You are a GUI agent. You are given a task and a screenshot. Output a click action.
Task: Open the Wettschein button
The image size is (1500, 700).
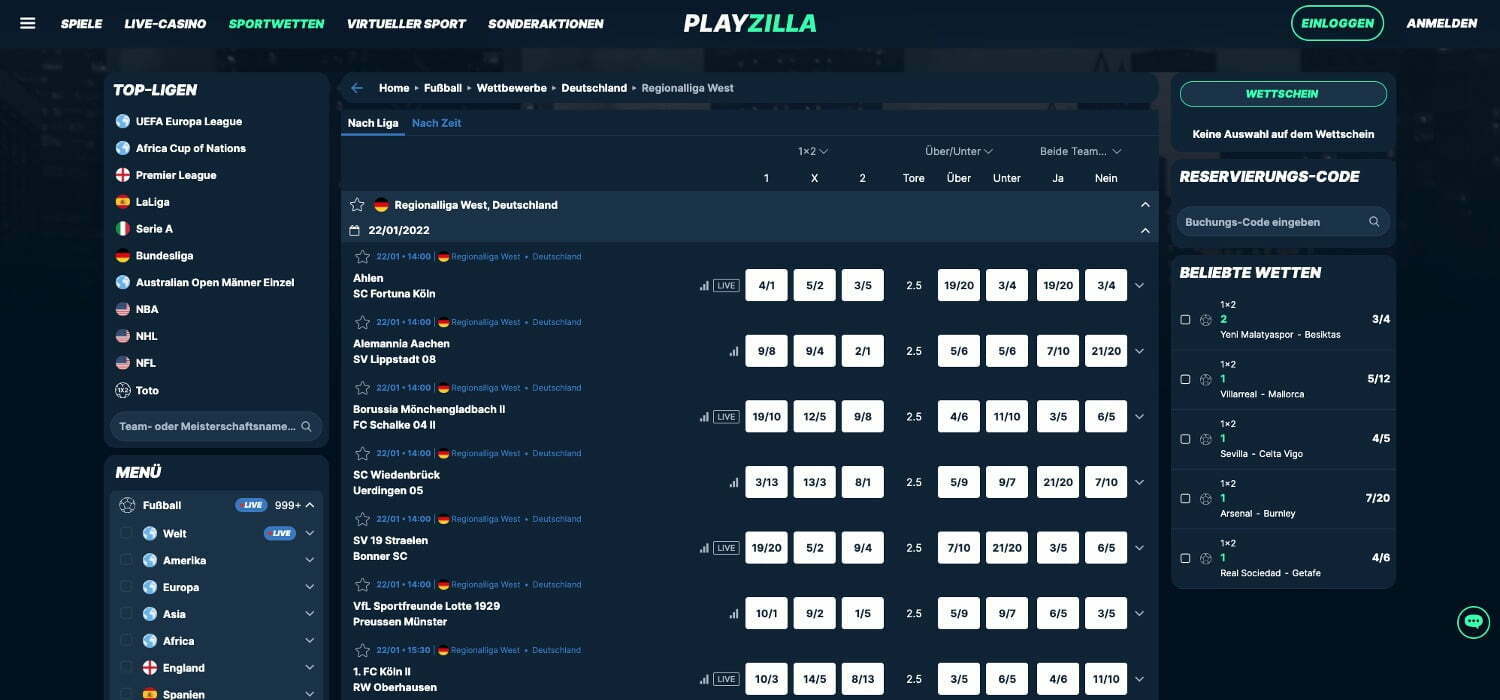1283,94
